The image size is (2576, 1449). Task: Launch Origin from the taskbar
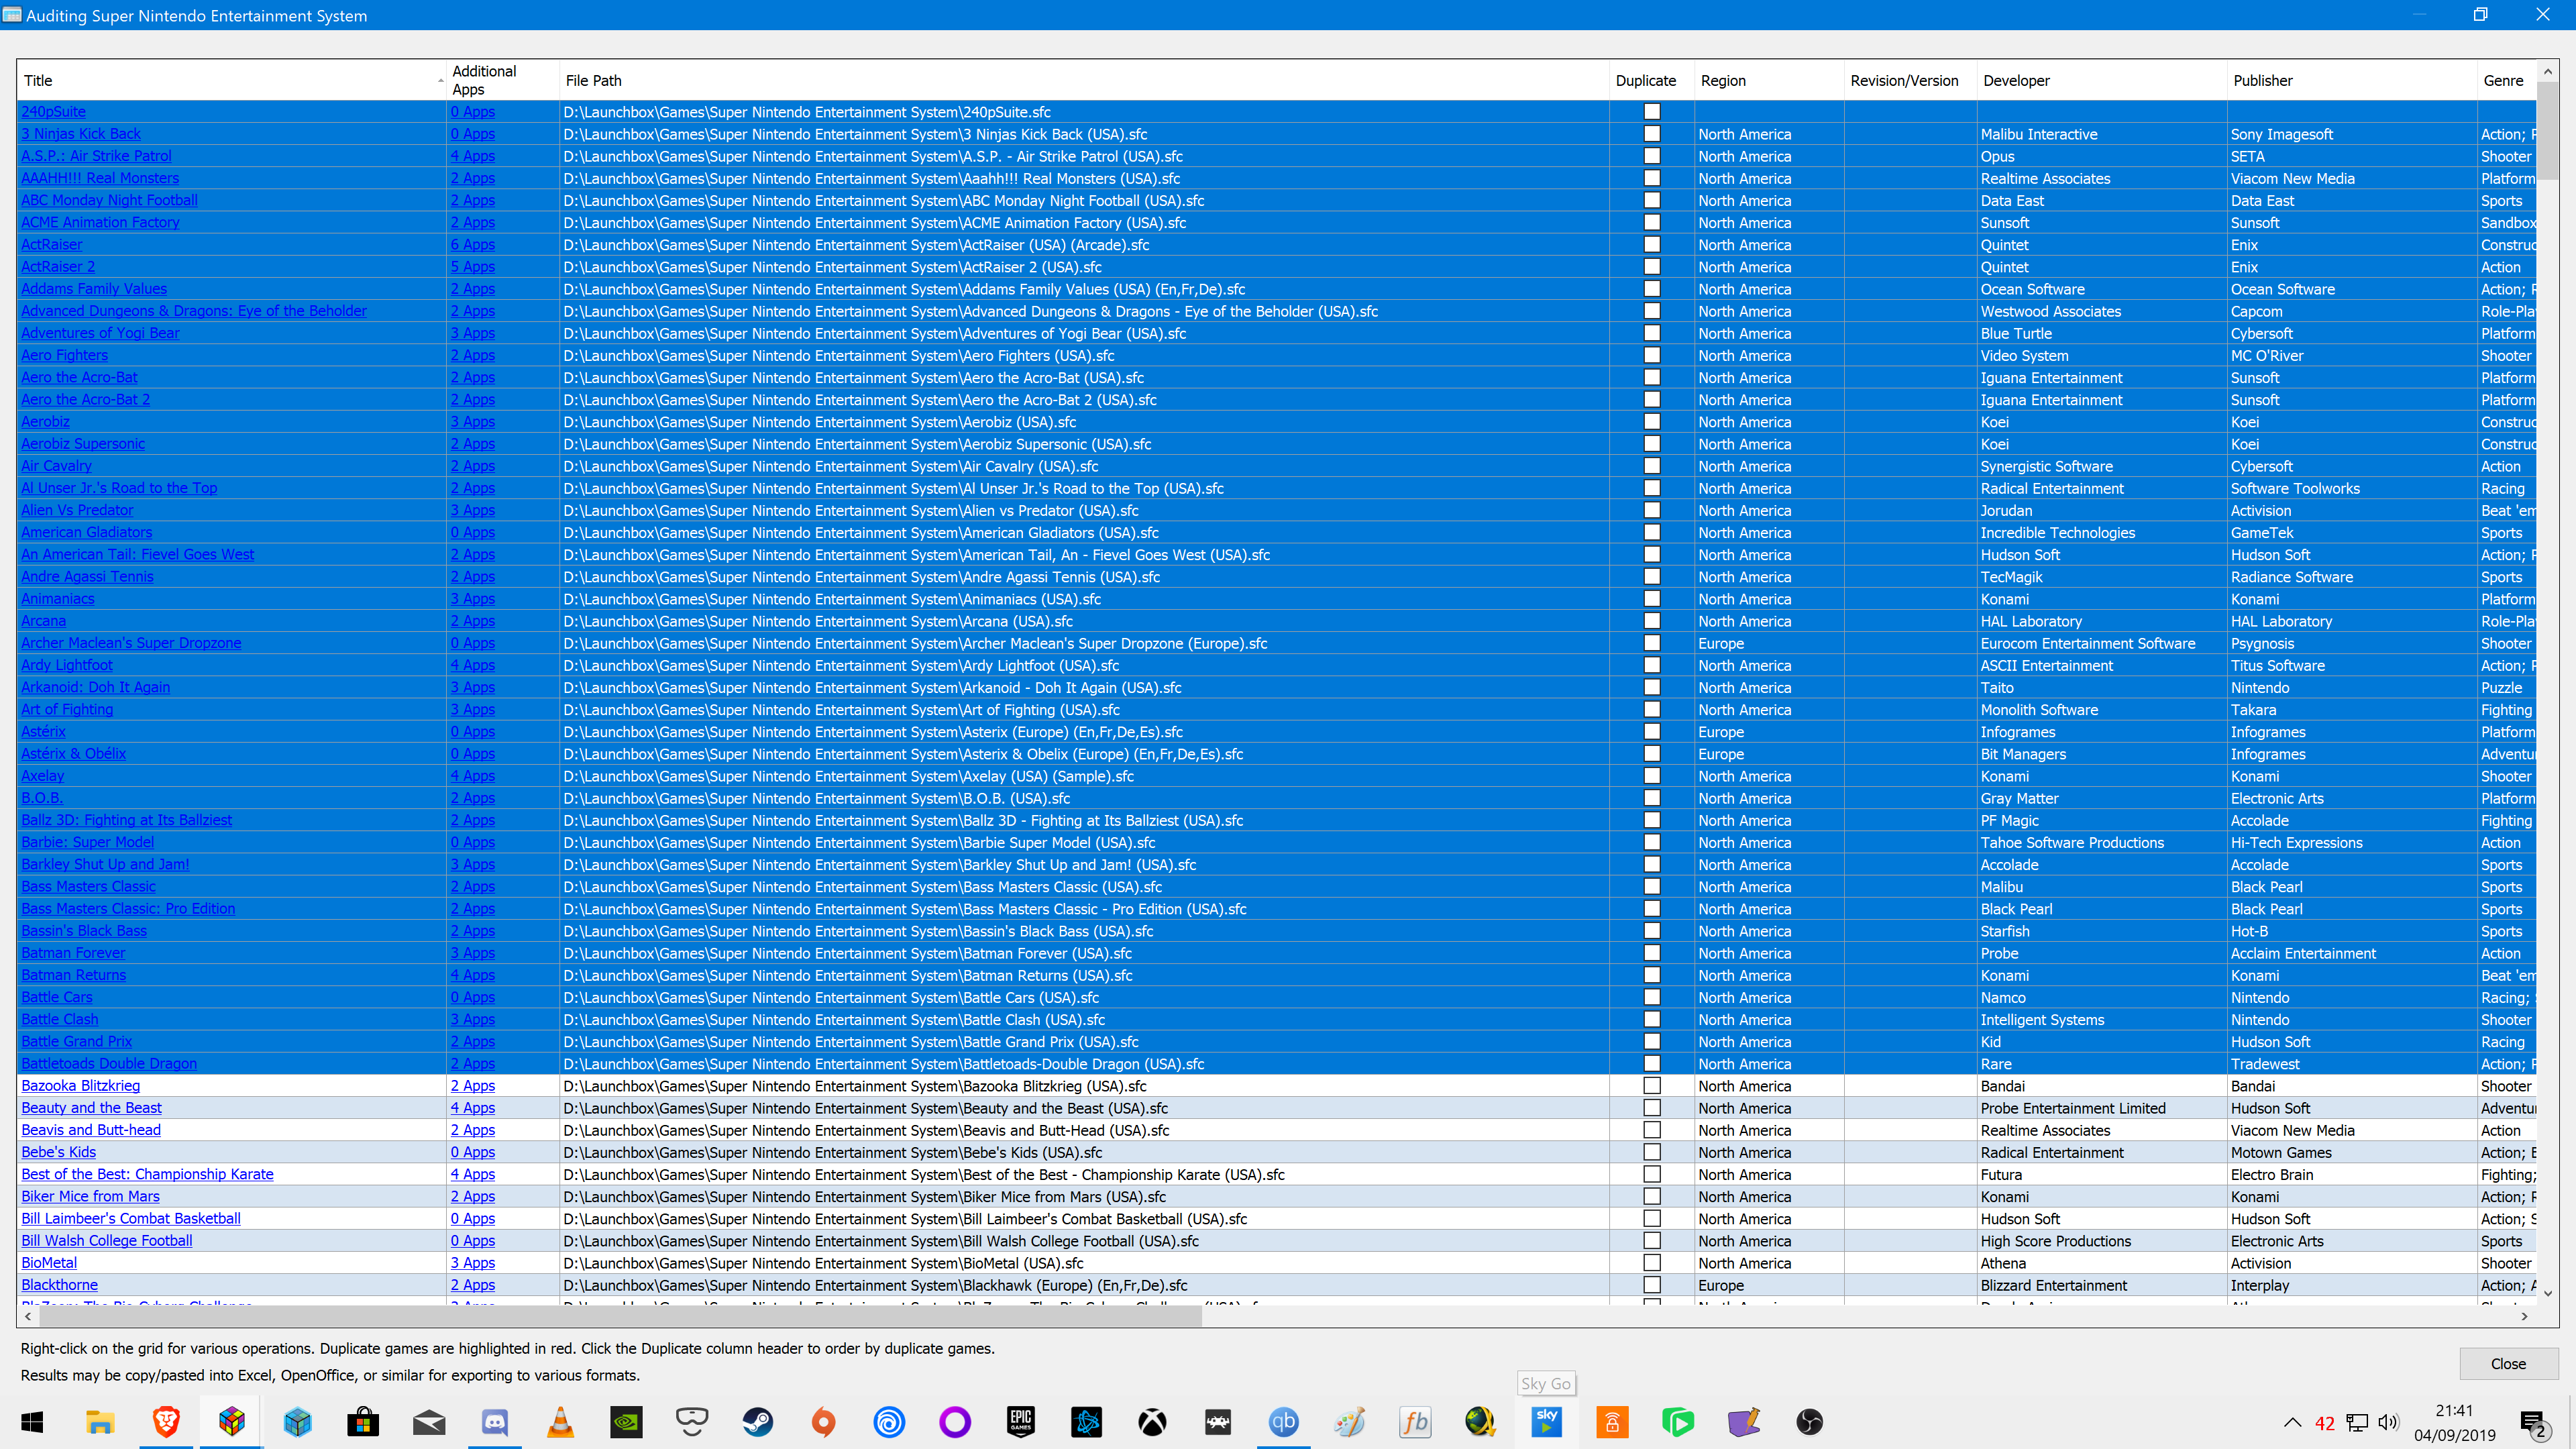823,1421
